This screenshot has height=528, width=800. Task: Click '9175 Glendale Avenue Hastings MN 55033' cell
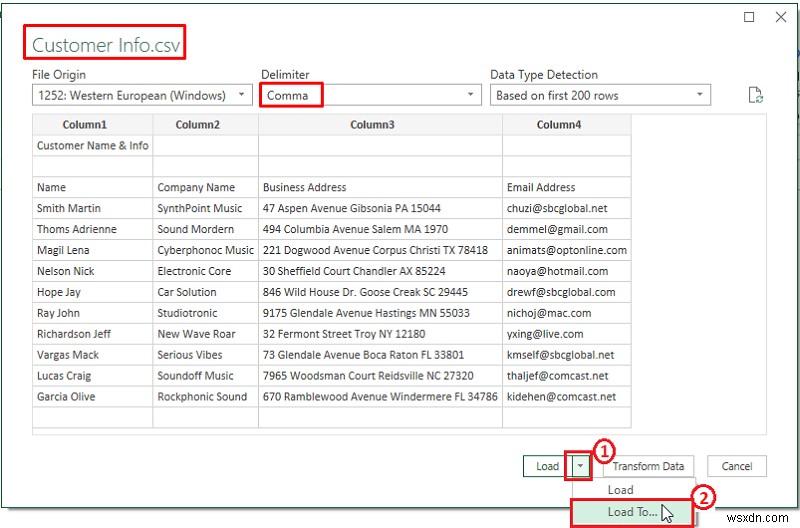point(381,313)
